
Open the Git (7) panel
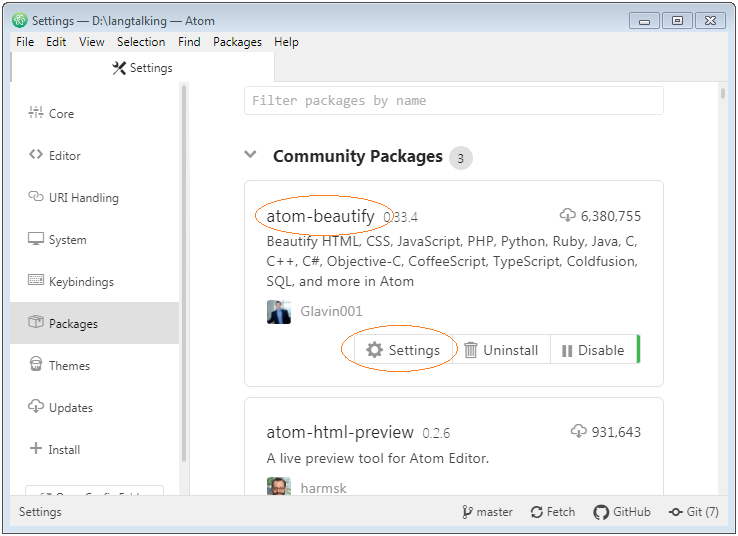point(694,512)
